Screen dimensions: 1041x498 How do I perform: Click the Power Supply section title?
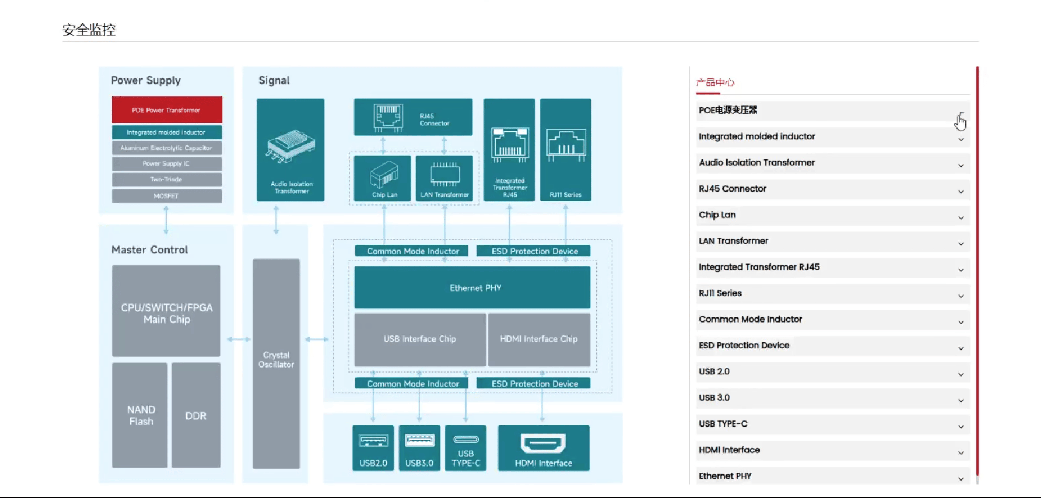[x=146, y=80]
